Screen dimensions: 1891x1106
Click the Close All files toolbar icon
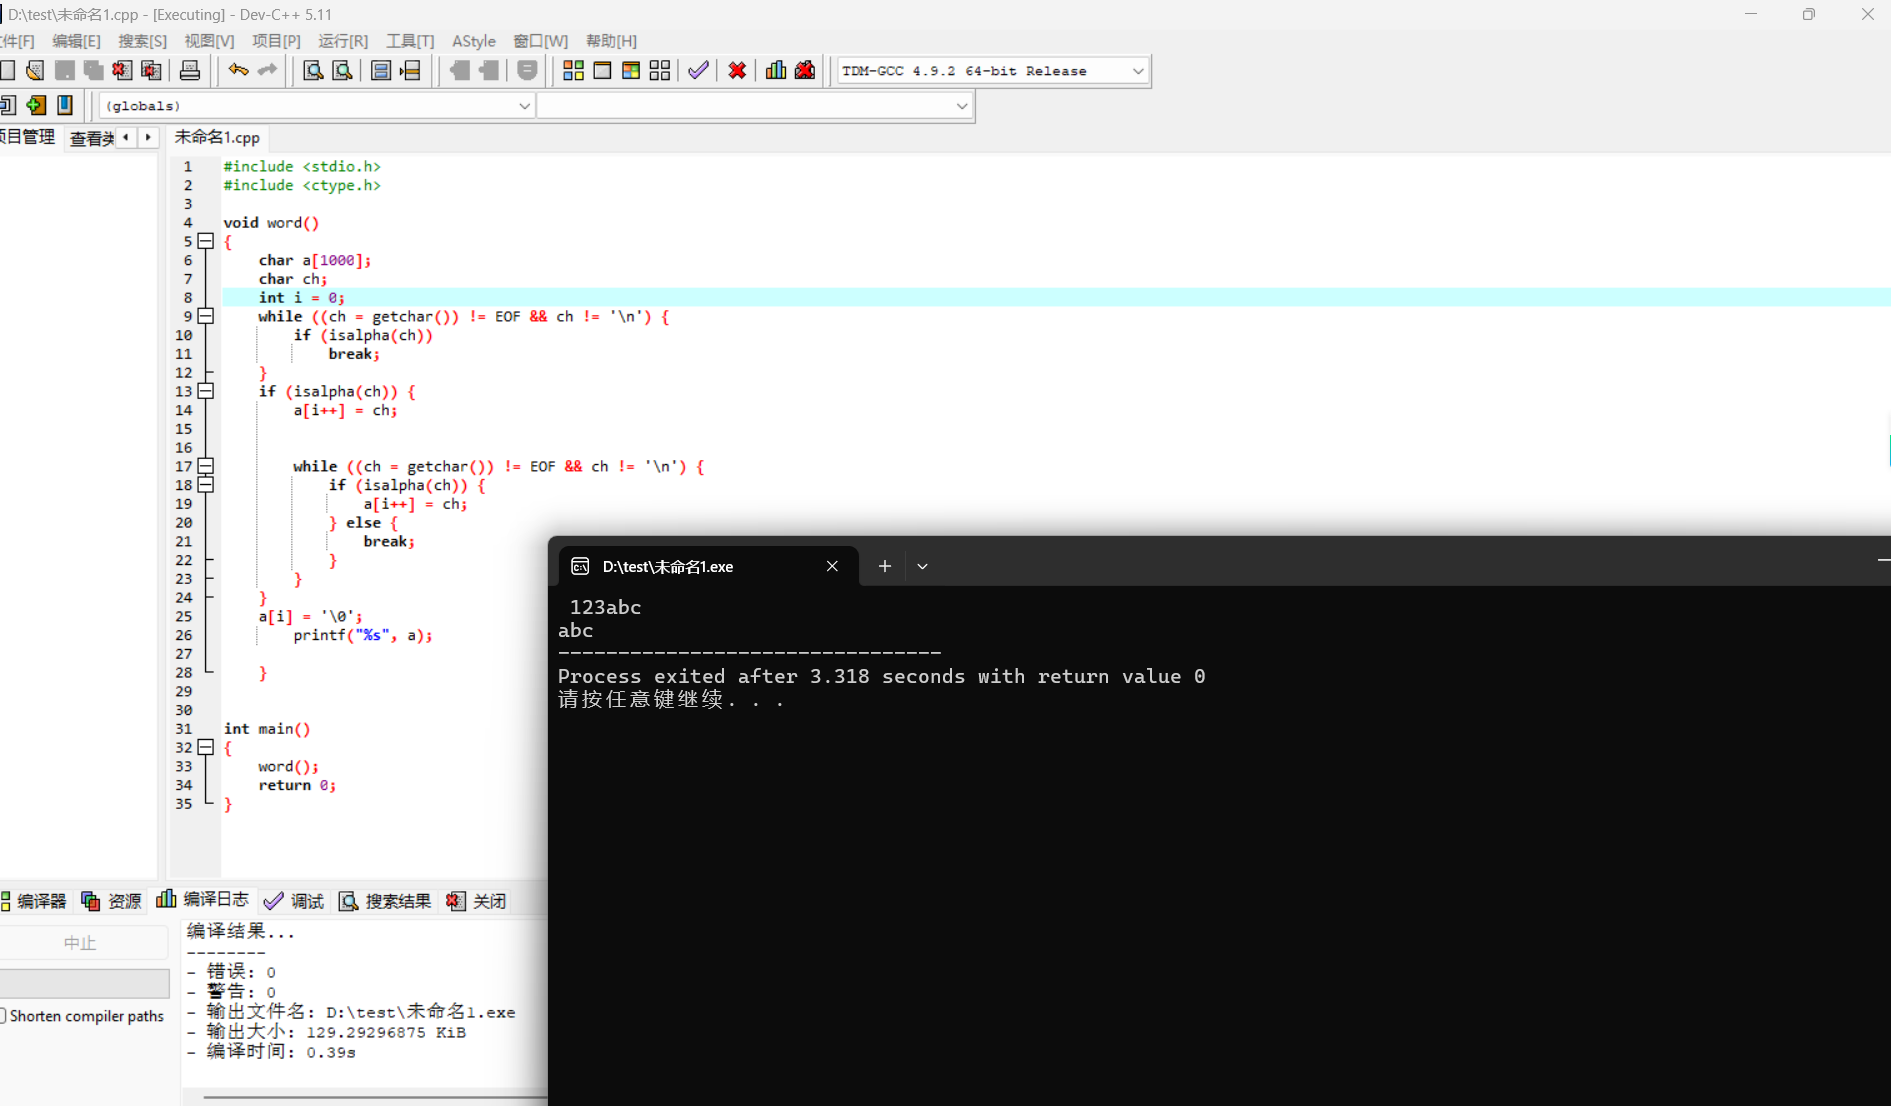[x=151, y=70]
